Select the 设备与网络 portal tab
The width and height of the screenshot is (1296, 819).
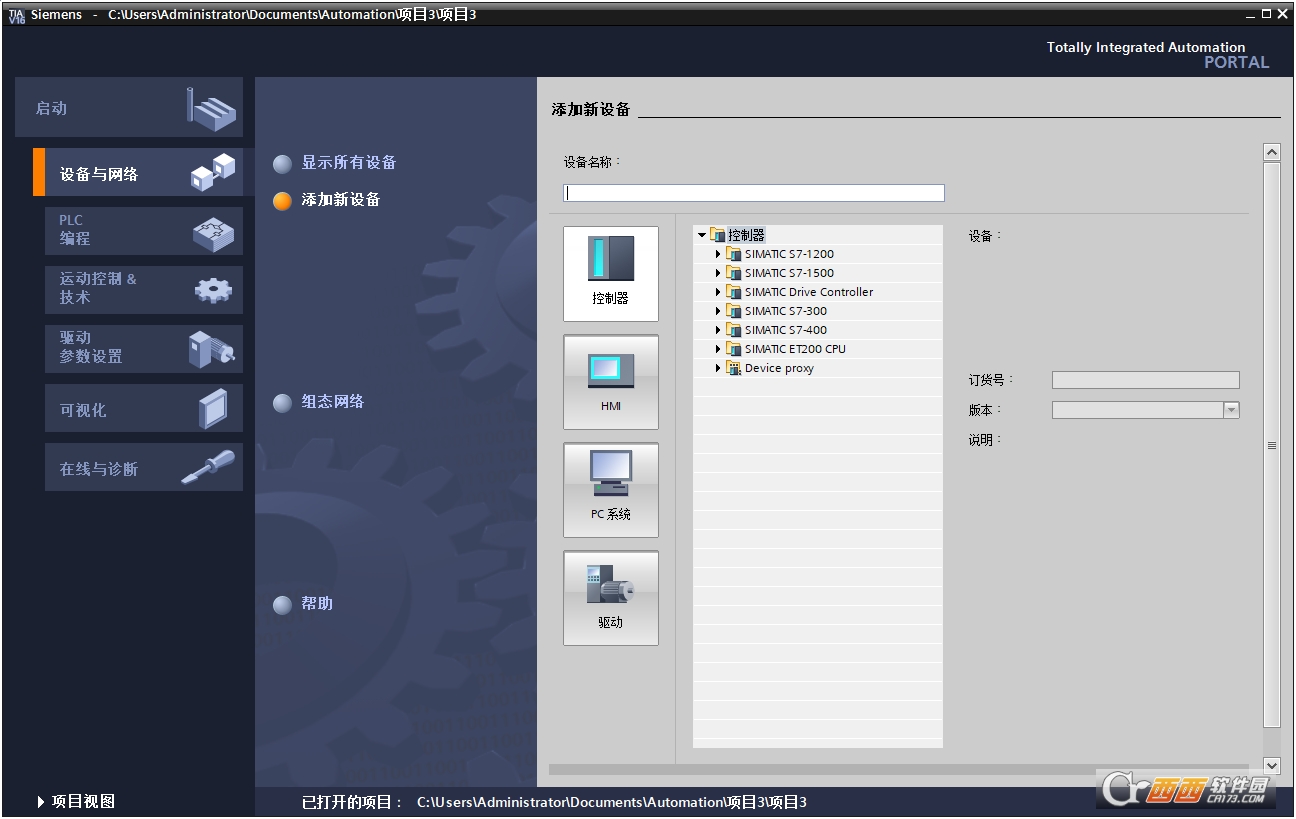pos(138,172)
